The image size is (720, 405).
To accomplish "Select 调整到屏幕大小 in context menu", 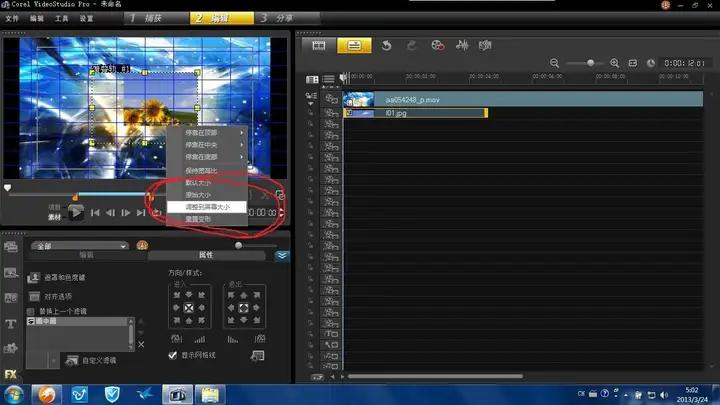I will [207, 207].
